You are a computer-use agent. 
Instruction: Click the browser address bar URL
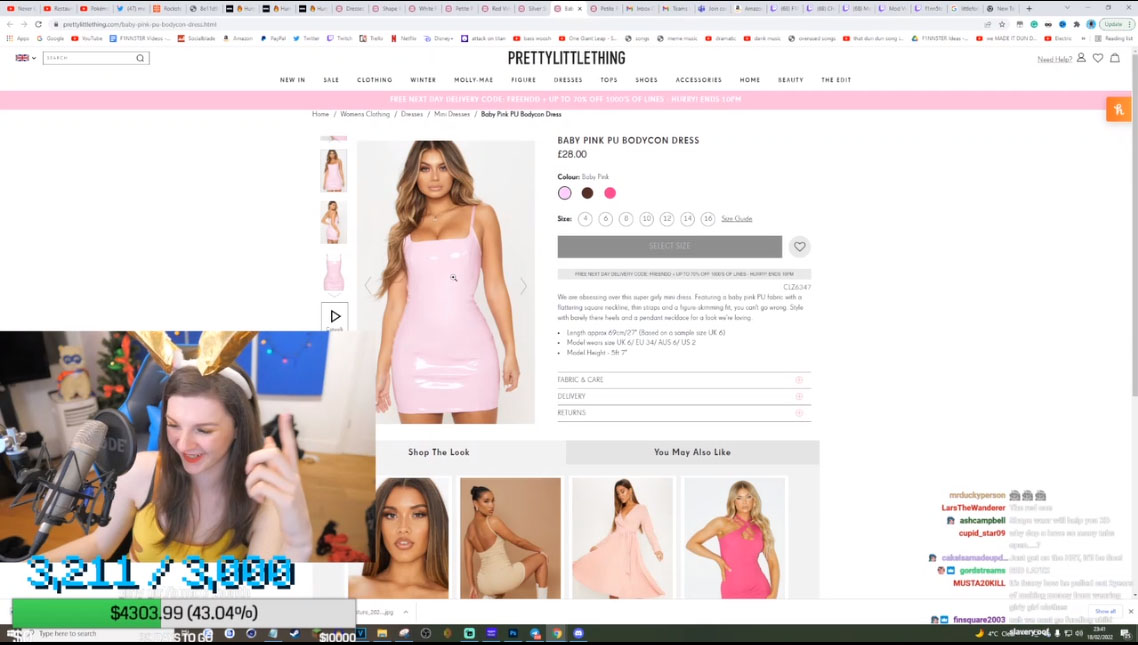(139, 24)
